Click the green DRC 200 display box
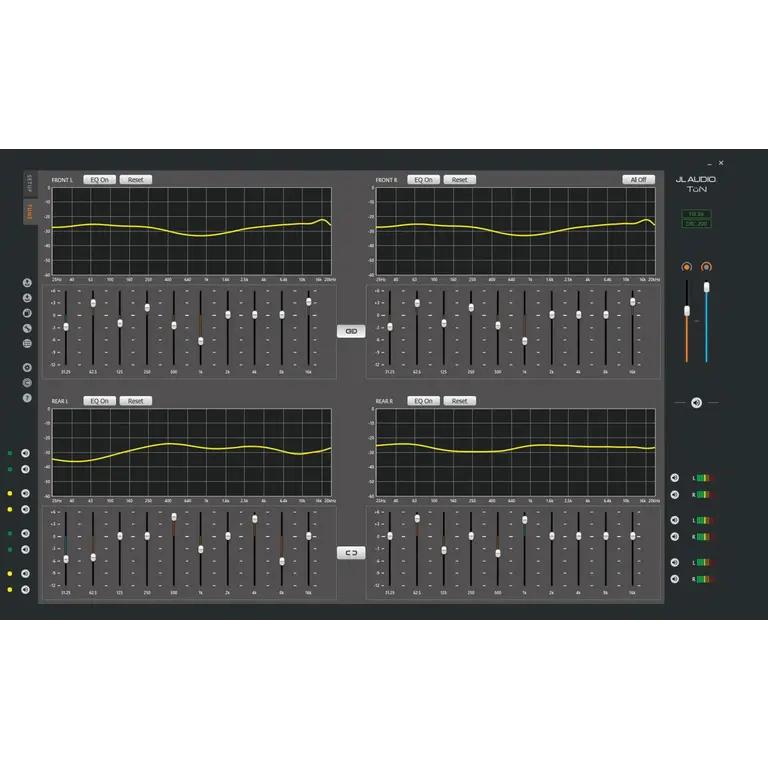Image resolution: width=768 pixels, height=768 pixels. pos(696,224)
